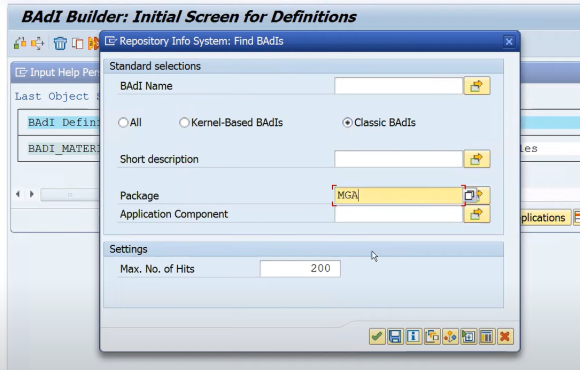Select the Classic BAdIs radio button
Screen dimensions: 580x370
click(347, 122)
